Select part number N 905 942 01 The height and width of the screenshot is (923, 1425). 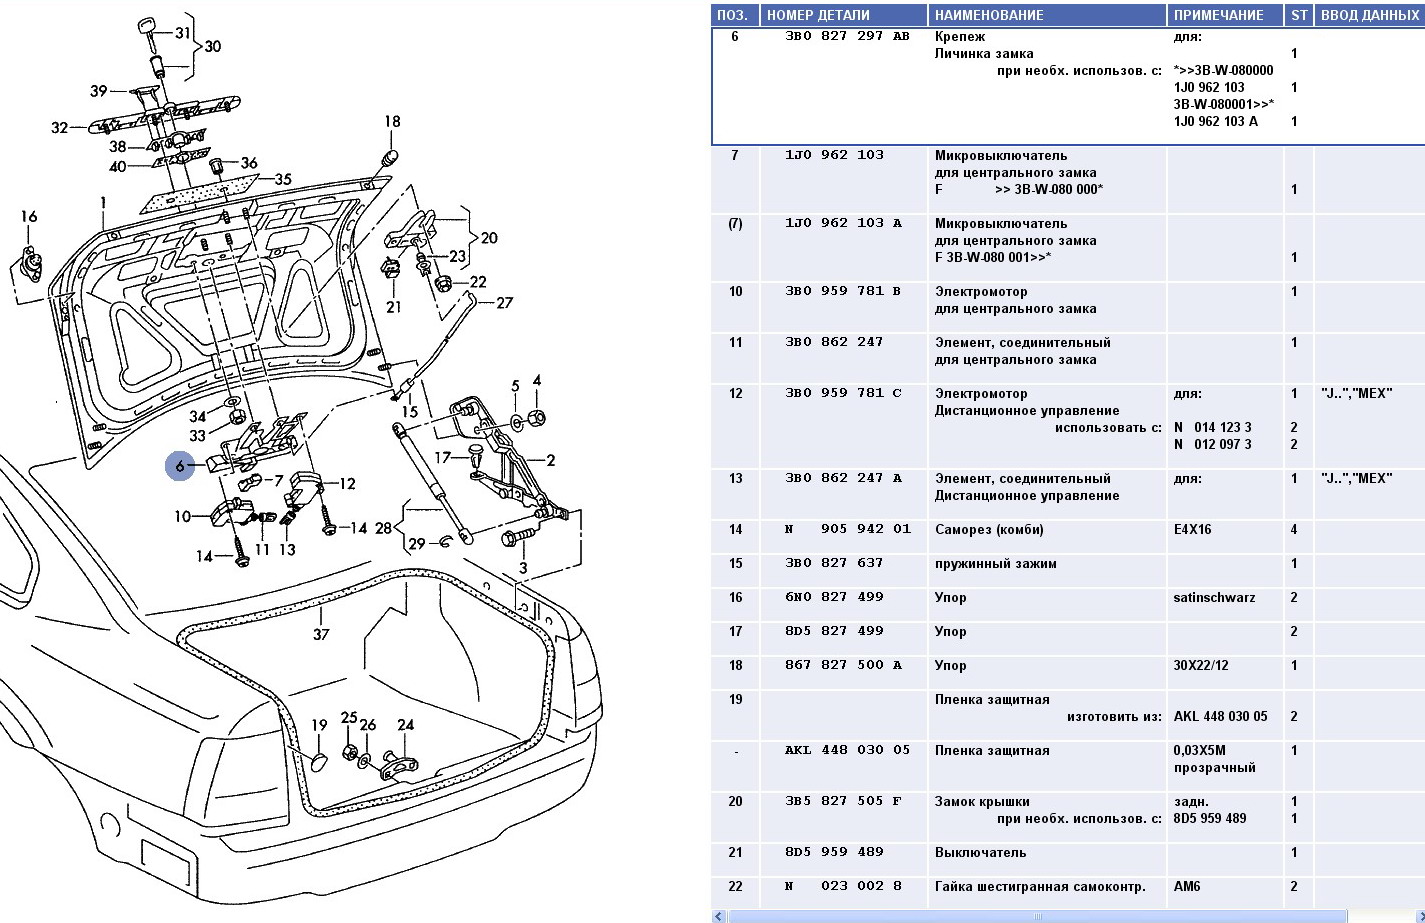pos(848,529)
